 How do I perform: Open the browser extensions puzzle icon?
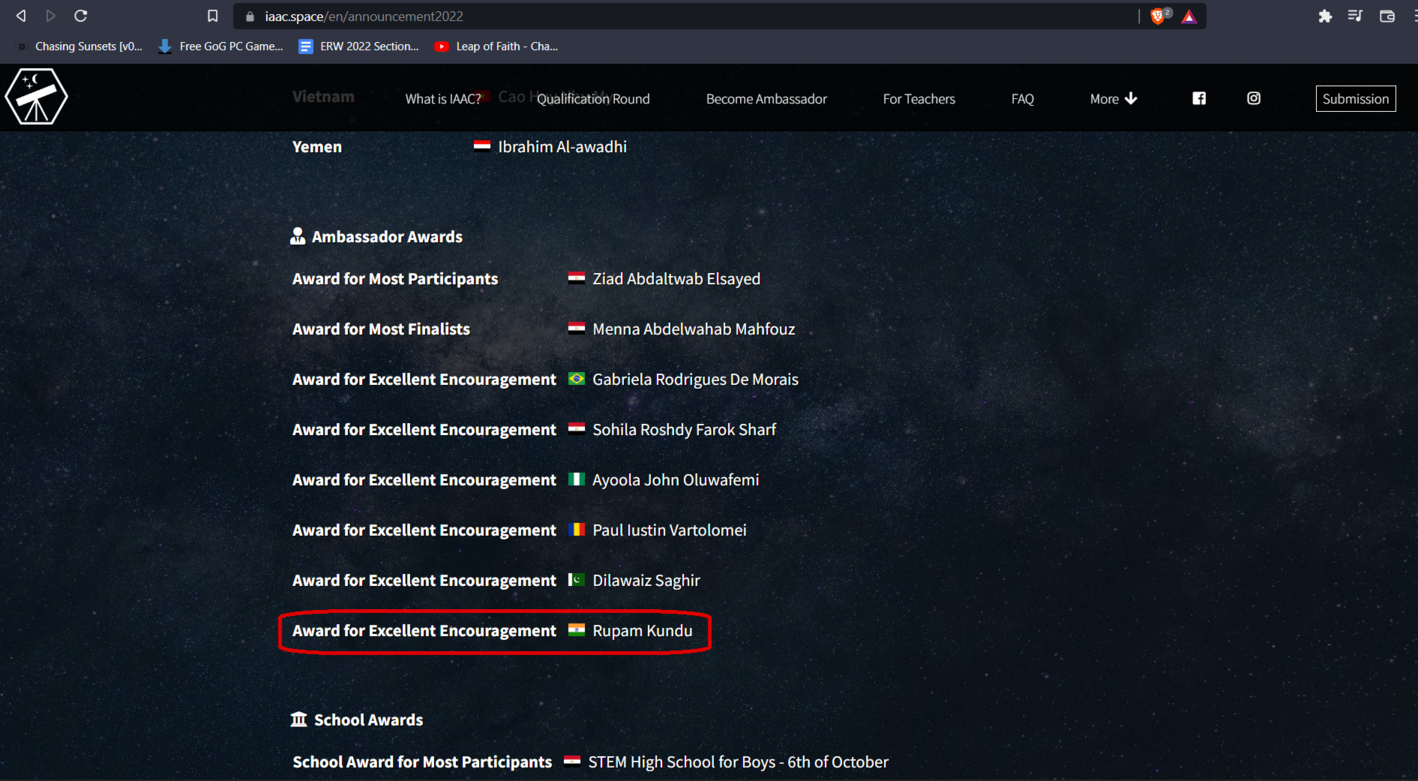1325,16
